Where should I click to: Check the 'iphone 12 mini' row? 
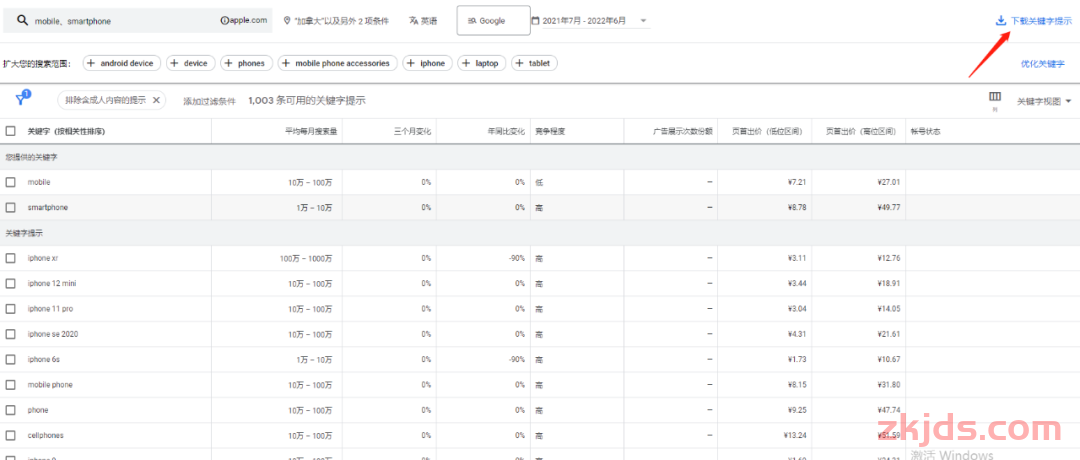(10, 283)
